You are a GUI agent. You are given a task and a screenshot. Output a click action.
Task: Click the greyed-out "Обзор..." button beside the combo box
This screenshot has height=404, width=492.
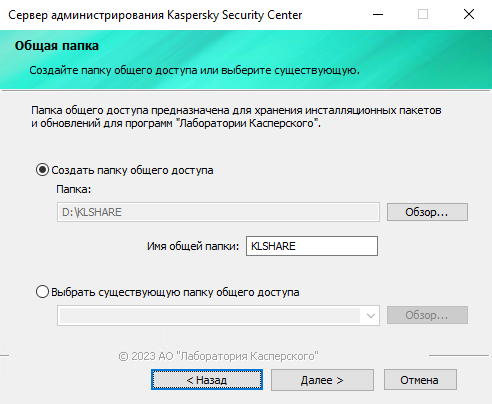(x=427, y=315)
